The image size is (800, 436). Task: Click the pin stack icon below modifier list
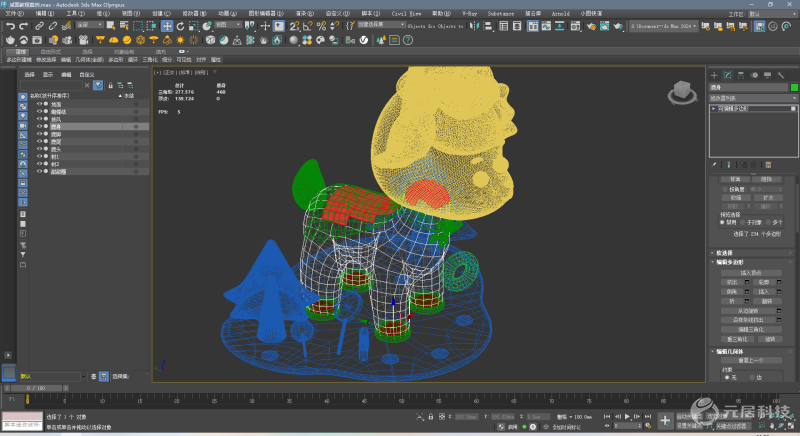pyautogui.click(x=714, y=165)
